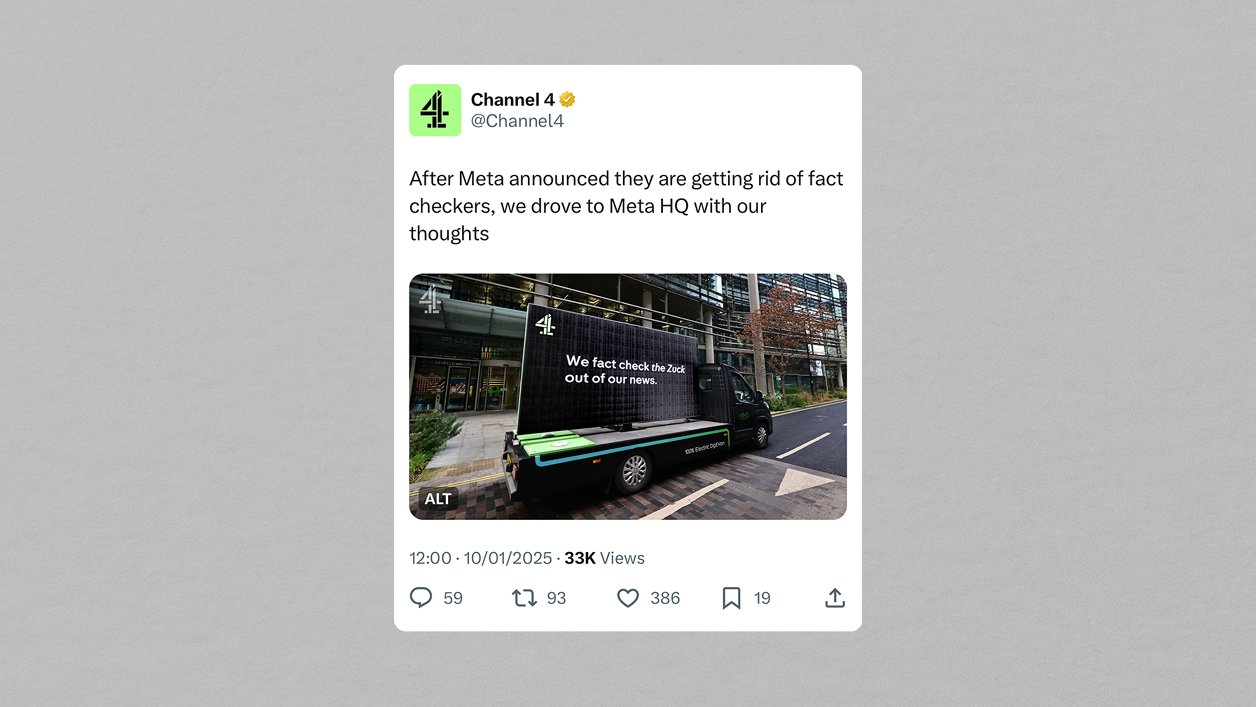Click the 19 bookmarks count

[x=762, y=598]
